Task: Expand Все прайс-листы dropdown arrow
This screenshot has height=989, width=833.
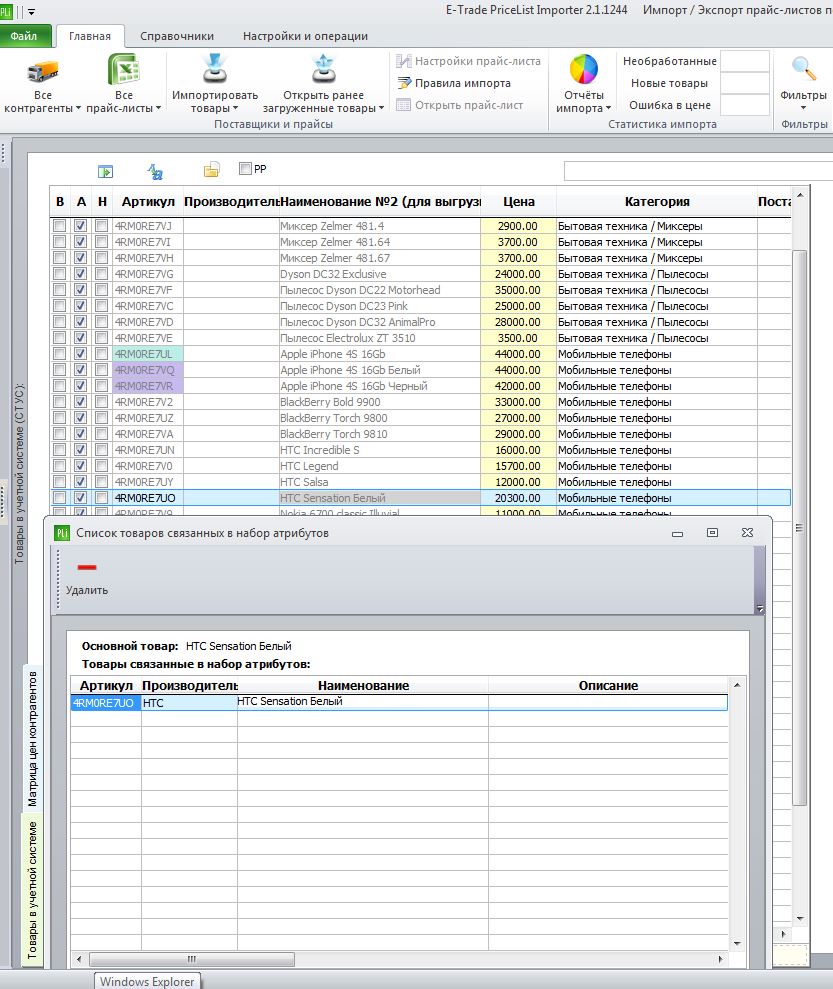Action: click(x=158, y=108)
